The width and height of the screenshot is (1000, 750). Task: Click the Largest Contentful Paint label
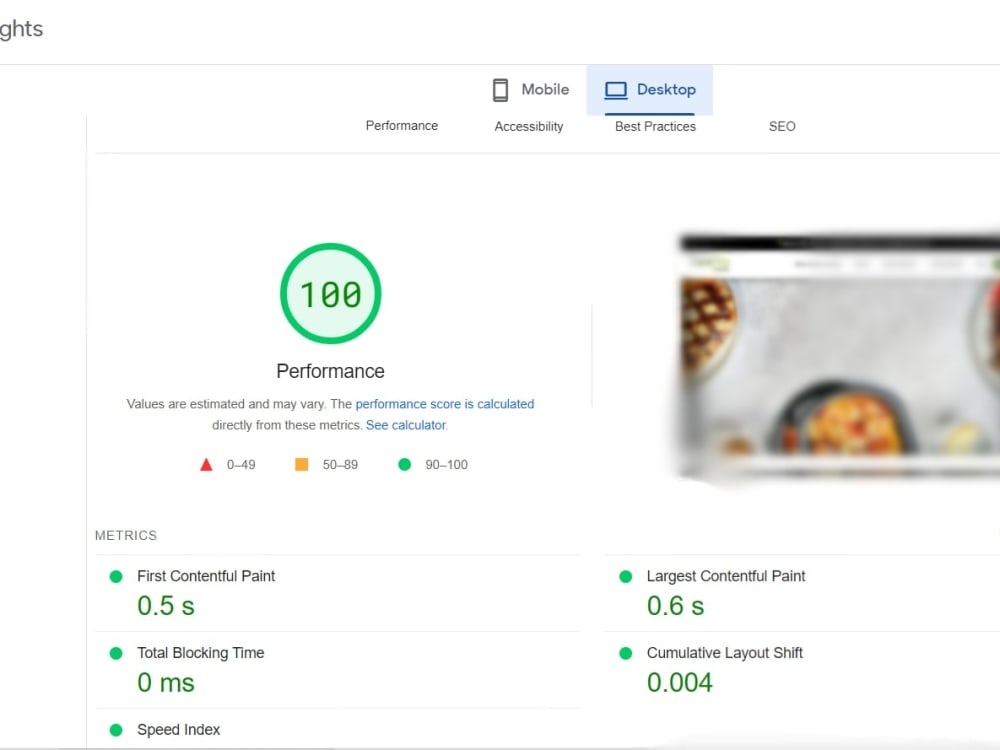click(726, 576)
